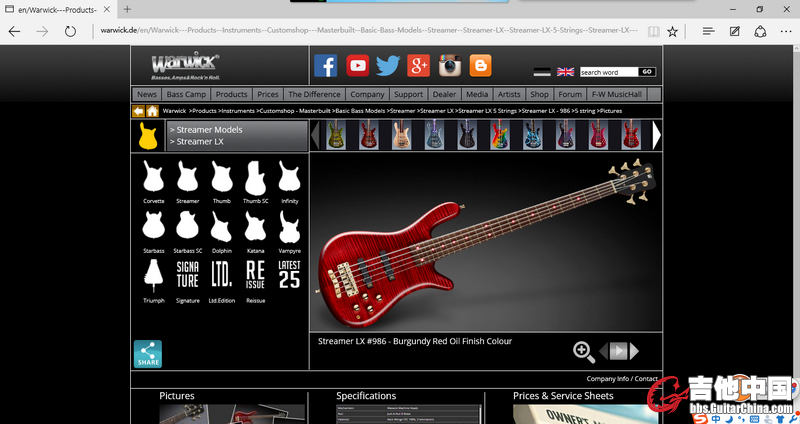Click the Share button icon
This screenshot has width=800, height=424.
pyautogui.click(x=148, y=354)
